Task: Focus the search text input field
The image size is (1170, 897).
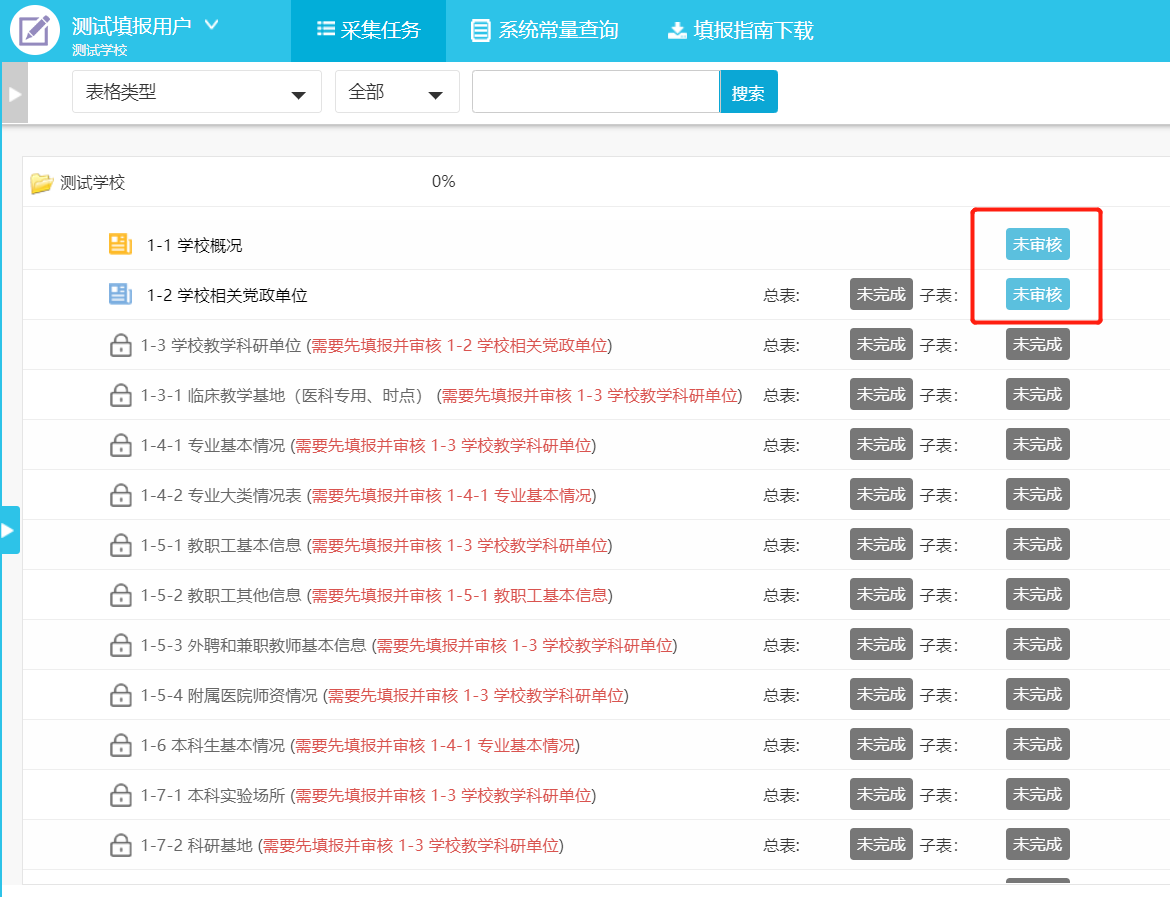Action: [595, 92]
